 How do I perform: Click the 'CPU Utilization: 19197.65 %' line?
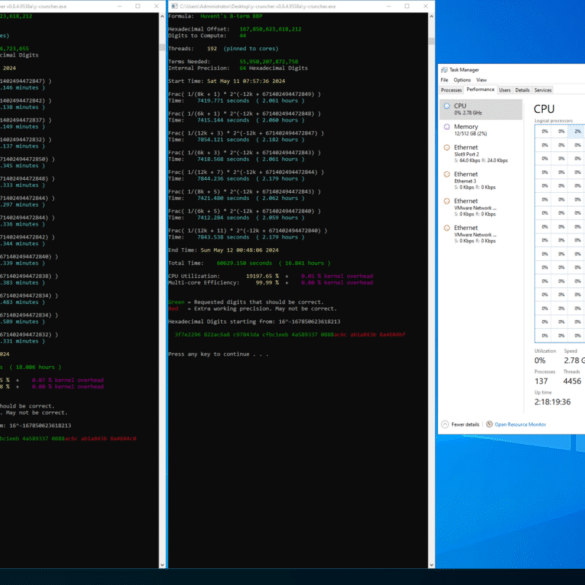click(270, 276)
